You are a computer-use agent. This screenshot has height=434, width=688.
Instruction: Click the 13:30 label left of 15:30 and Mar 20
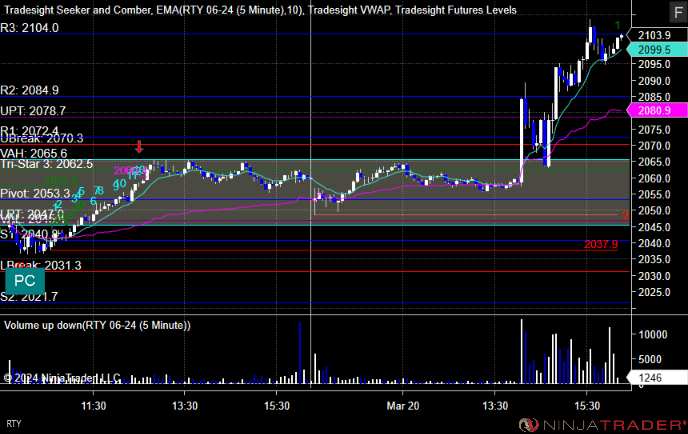(185, 406)
